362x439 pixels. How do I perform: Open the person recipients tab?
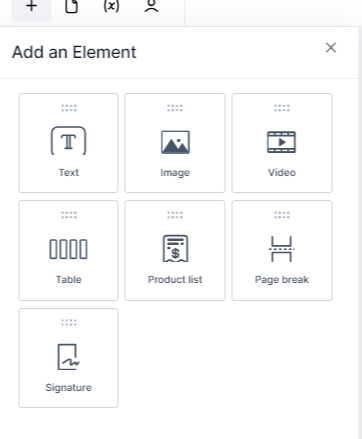[x=151, y=7]
